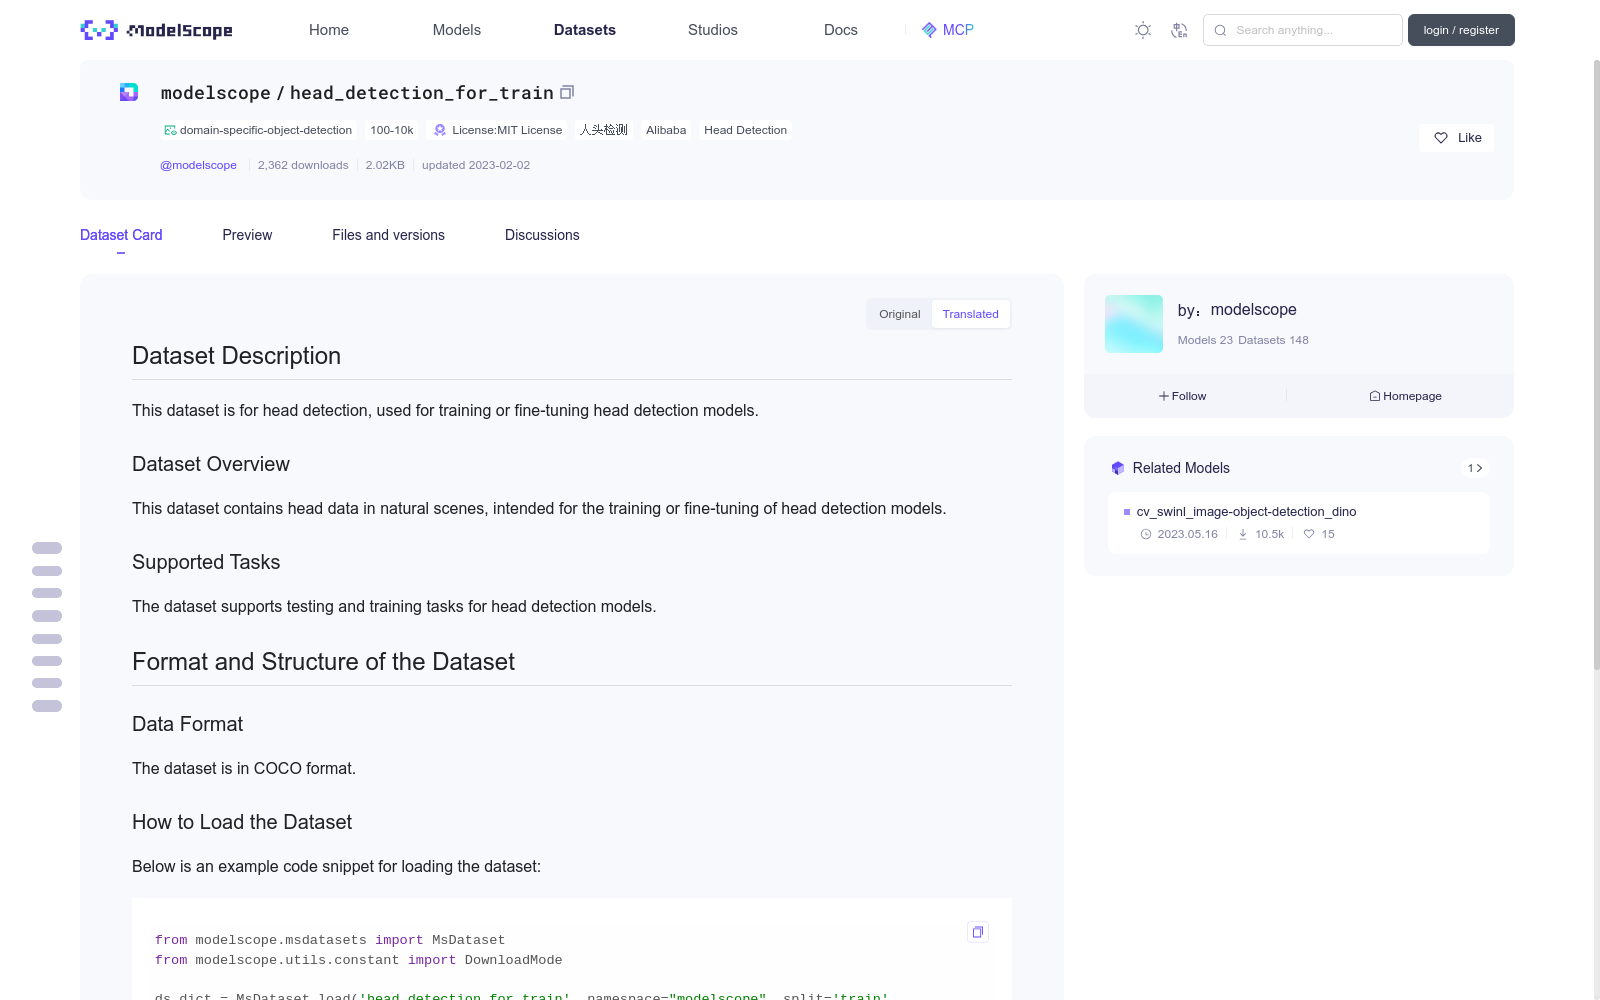The width and height of the screenshot is (1600, 1000).
Task: Click domain-specific-object-detection tag icon
Action: click(170, 130)
